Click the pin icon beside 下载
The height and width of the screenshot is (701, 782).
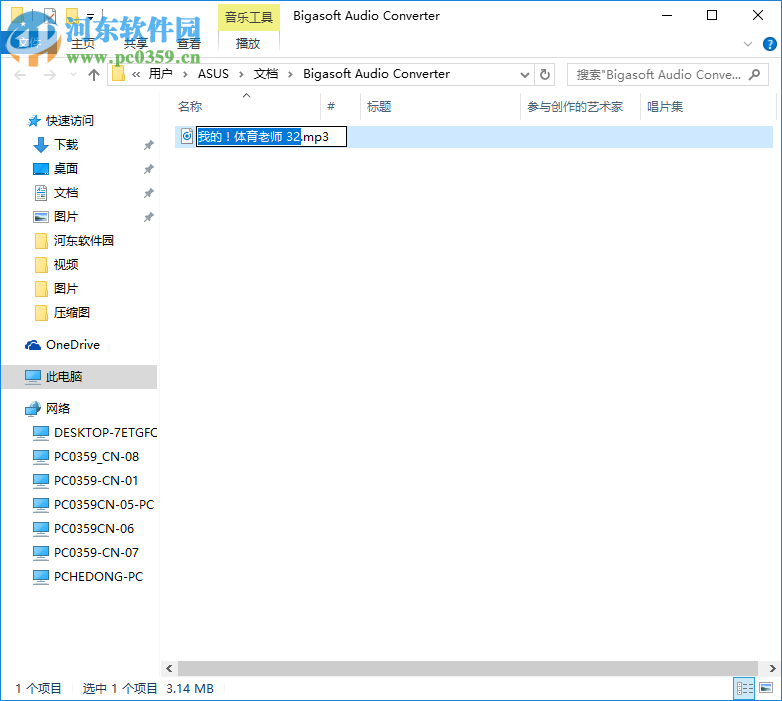pos(149,145)
